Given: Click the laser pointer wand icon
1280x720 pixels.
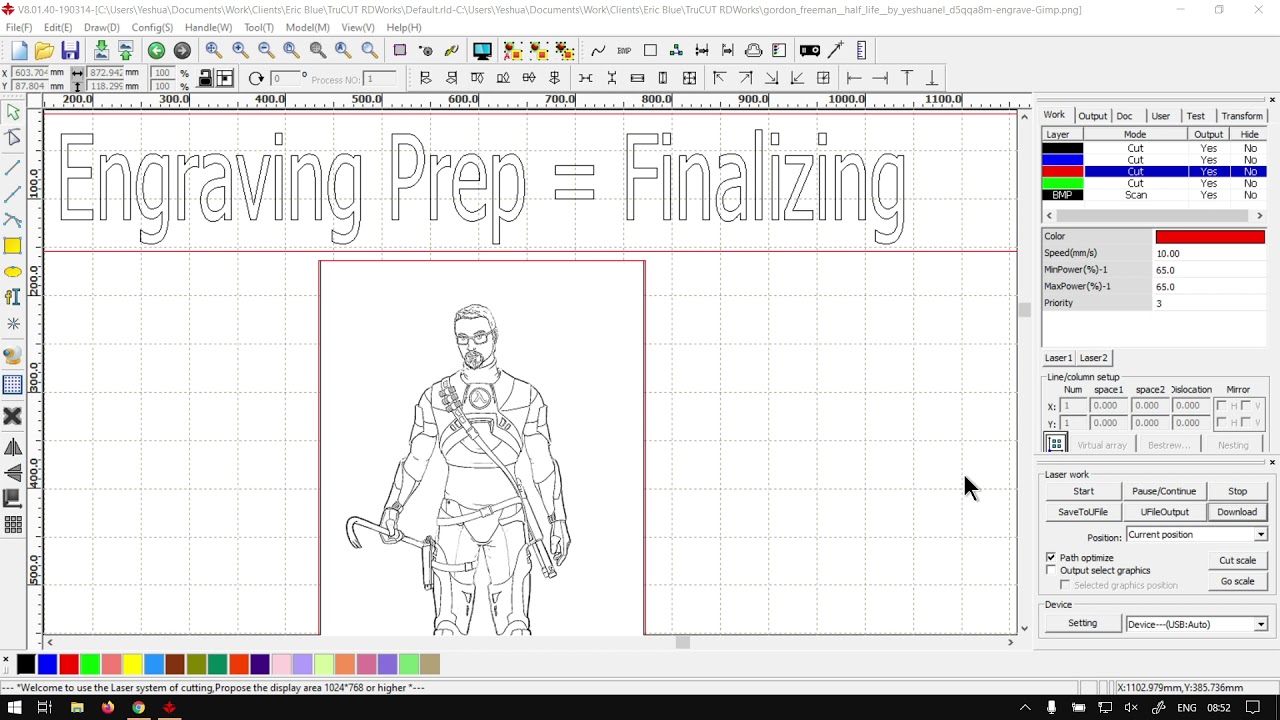Looking at the screenshot, I should 836,50.
